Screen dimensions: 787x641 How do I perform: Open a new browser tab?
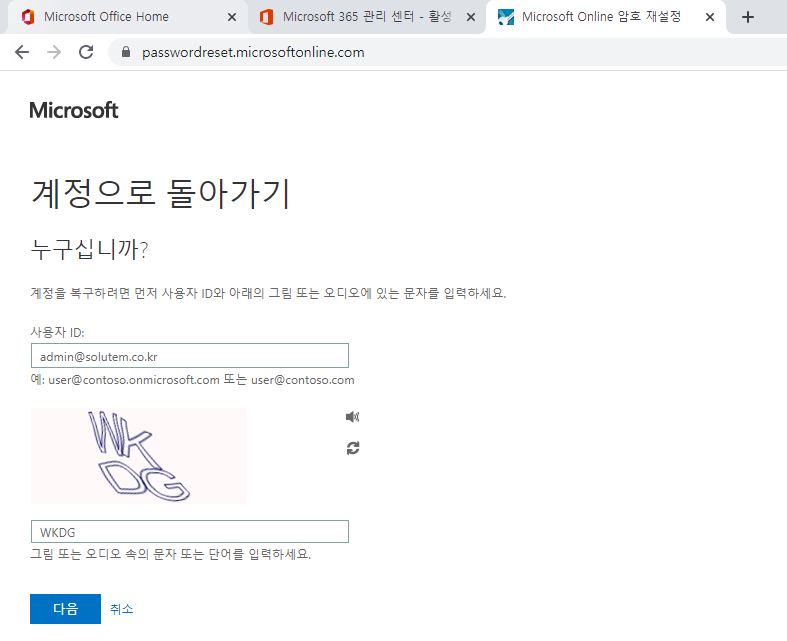coord(748,17)
